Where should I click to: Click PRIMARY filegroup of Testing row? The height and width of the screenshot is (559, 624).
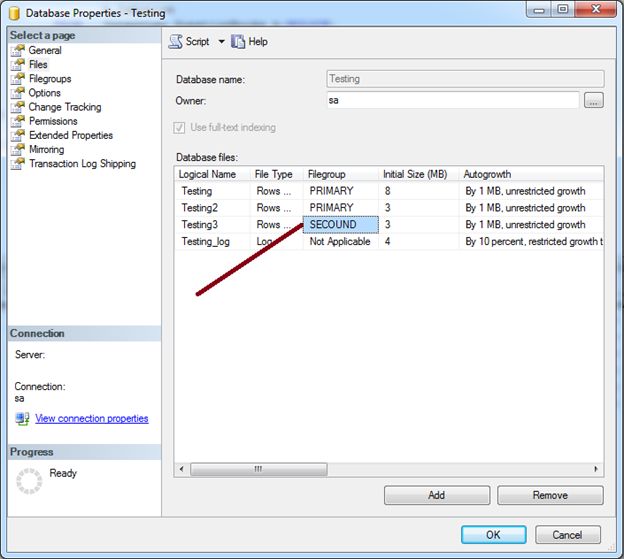[341, 191]
